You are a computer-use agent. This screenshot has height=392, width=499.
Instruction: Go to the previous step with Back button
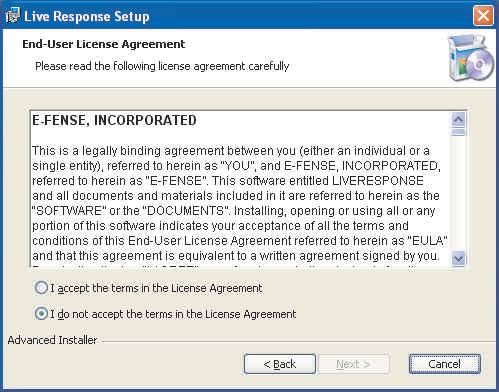tap(280, 364)
